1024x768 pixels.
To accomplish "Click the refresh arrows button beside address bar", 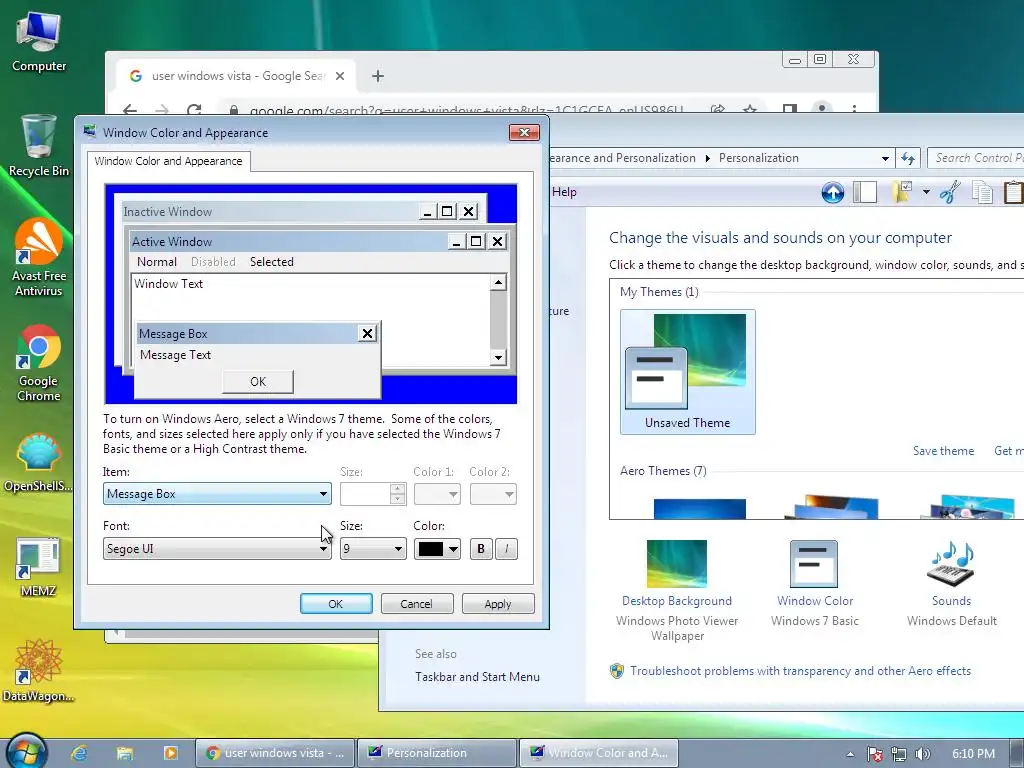I will tap(908, 158).
